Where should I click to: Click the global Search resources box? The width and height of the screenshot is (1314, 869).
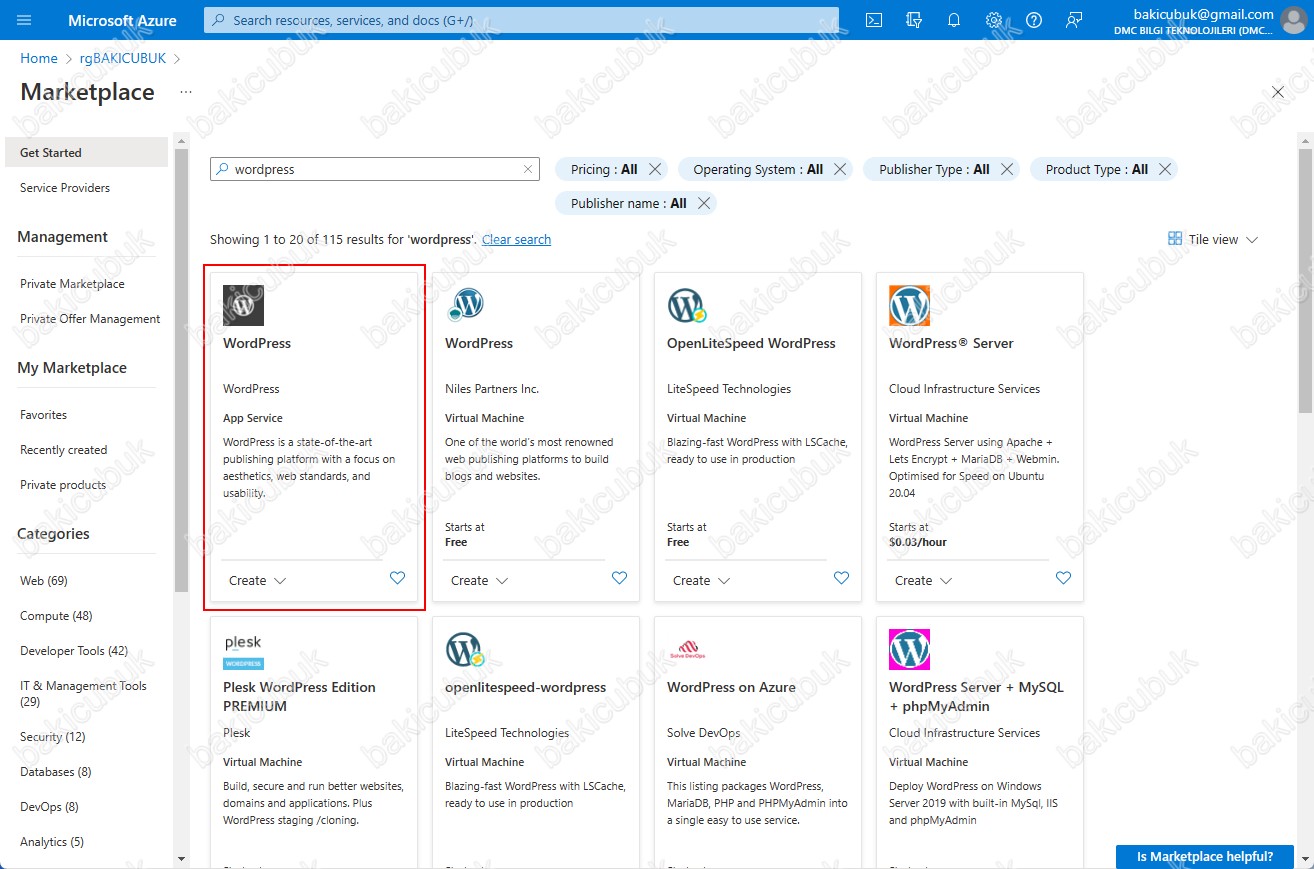click(x=521, y=20)
